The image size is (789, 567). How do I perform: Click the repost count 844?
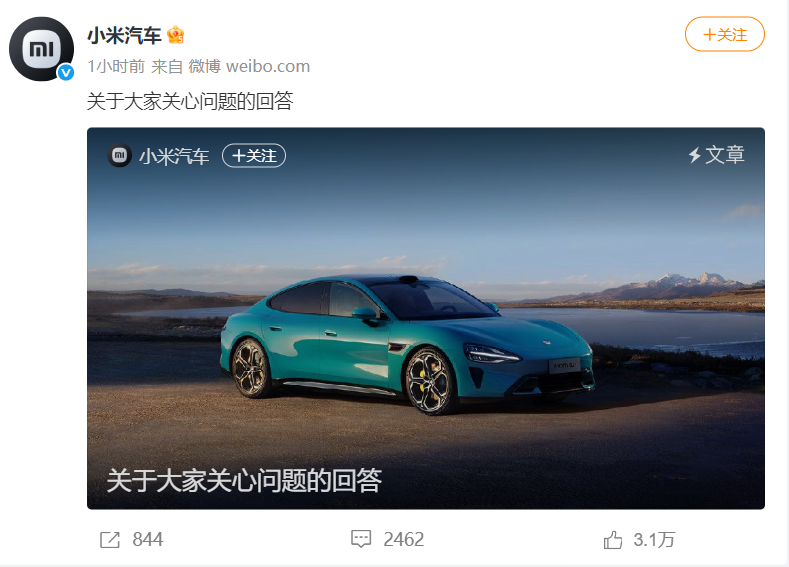[147, 540]
